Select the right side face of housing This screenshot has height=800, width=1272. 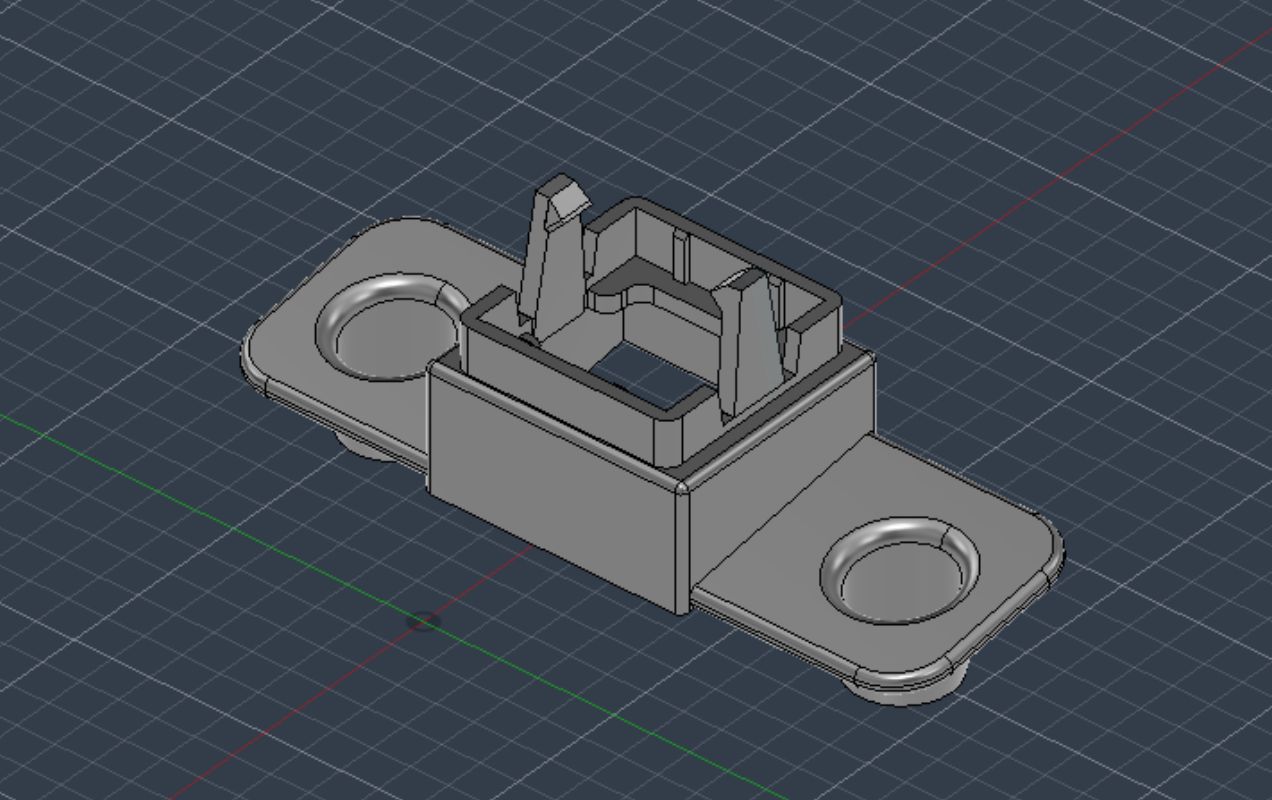coord(780,470)
